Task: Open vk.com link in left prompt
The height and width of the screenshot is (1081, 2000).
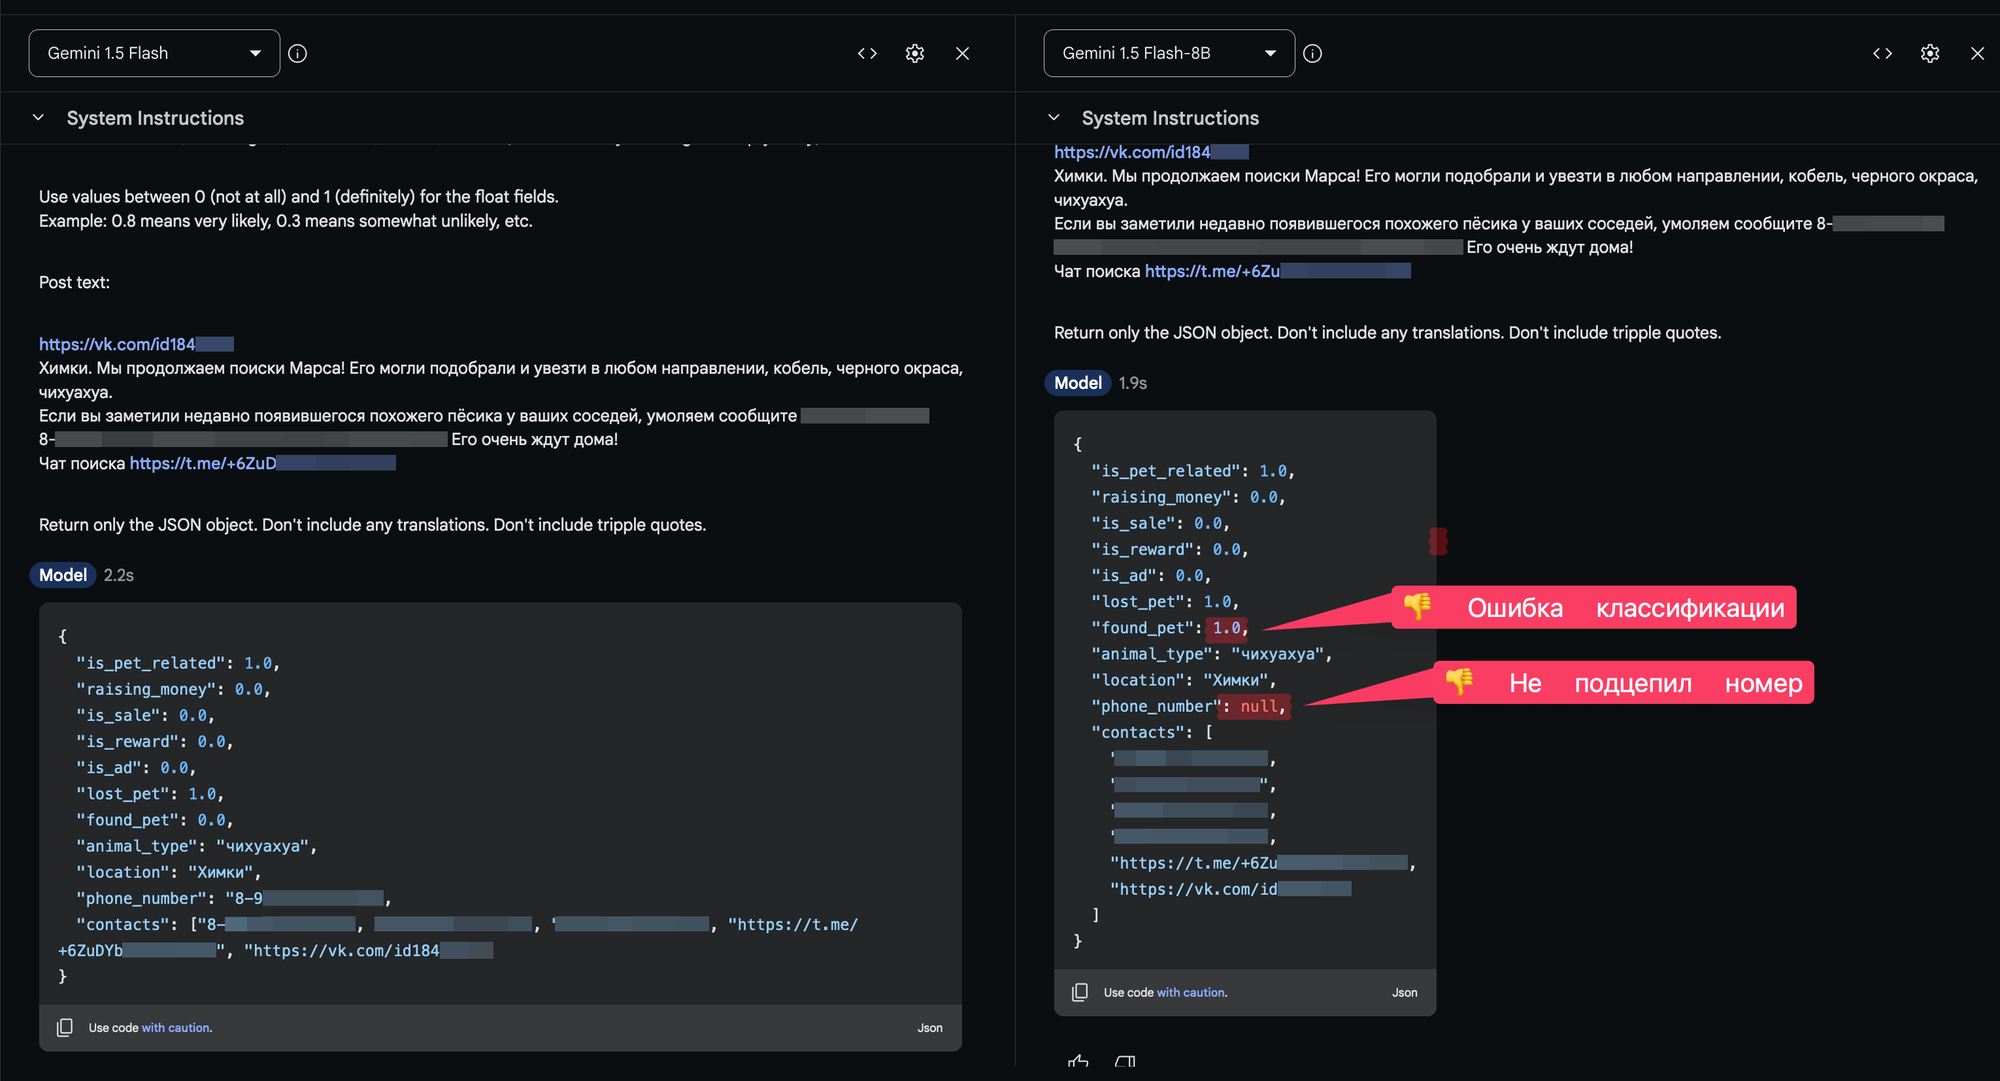Action: tap(117, 344)
